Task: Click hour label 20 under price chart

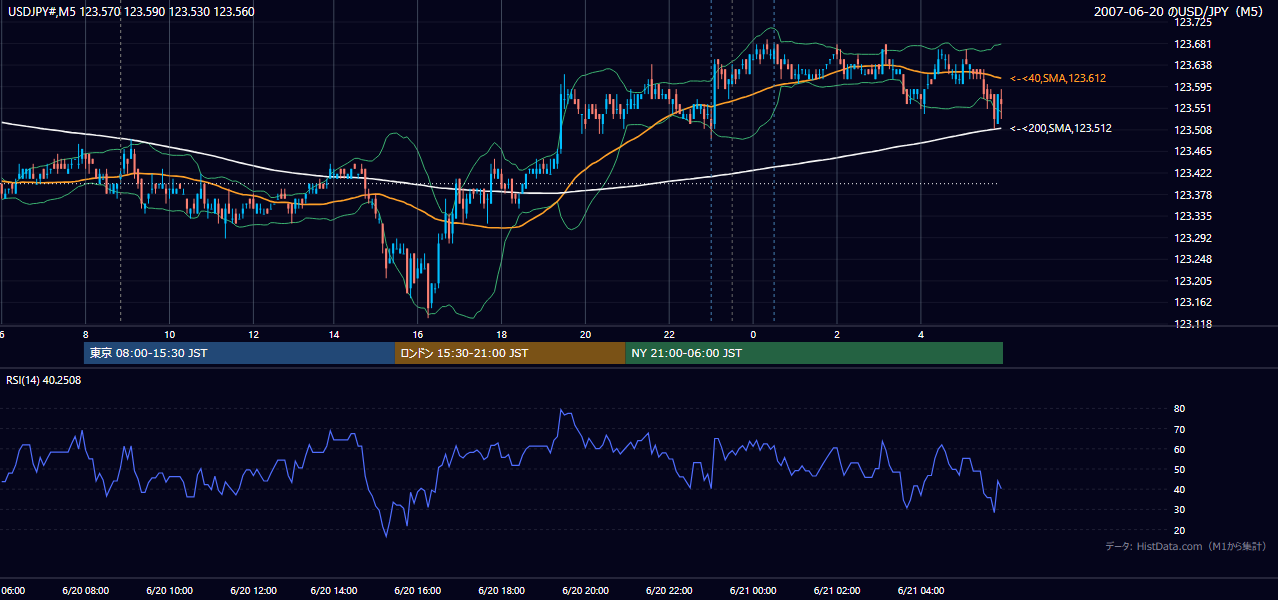Action: (585, 334)
